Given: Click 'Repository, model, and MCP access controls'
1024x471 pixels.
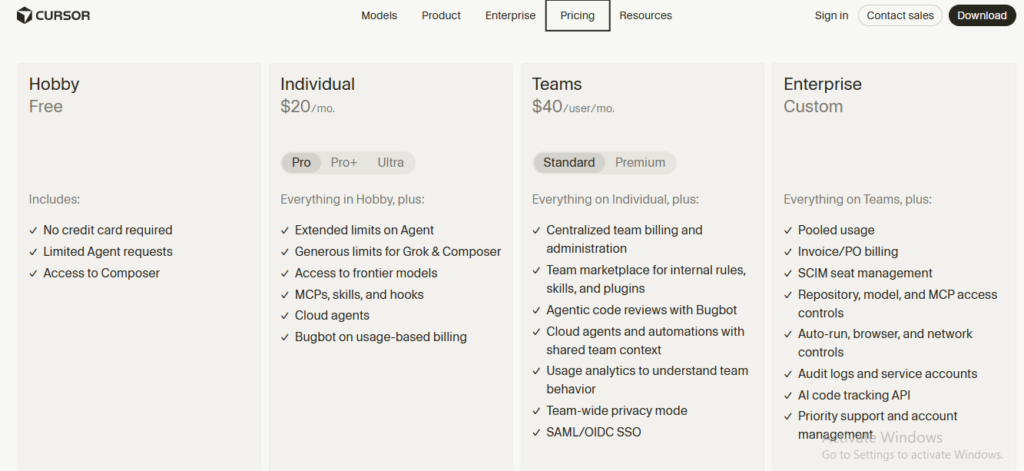Looking at the screenshot, I should coord(897,304).
